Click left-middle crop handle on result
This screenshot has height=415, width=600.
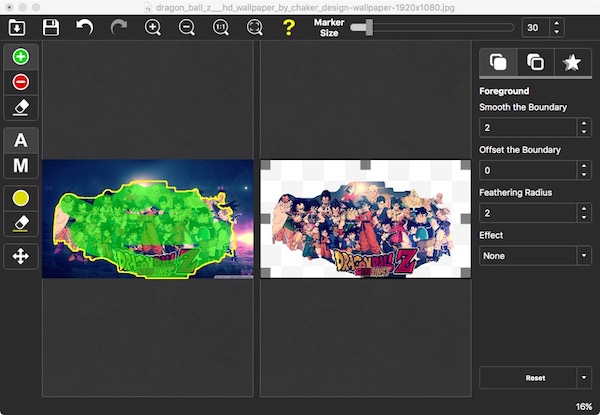point(266,219)
